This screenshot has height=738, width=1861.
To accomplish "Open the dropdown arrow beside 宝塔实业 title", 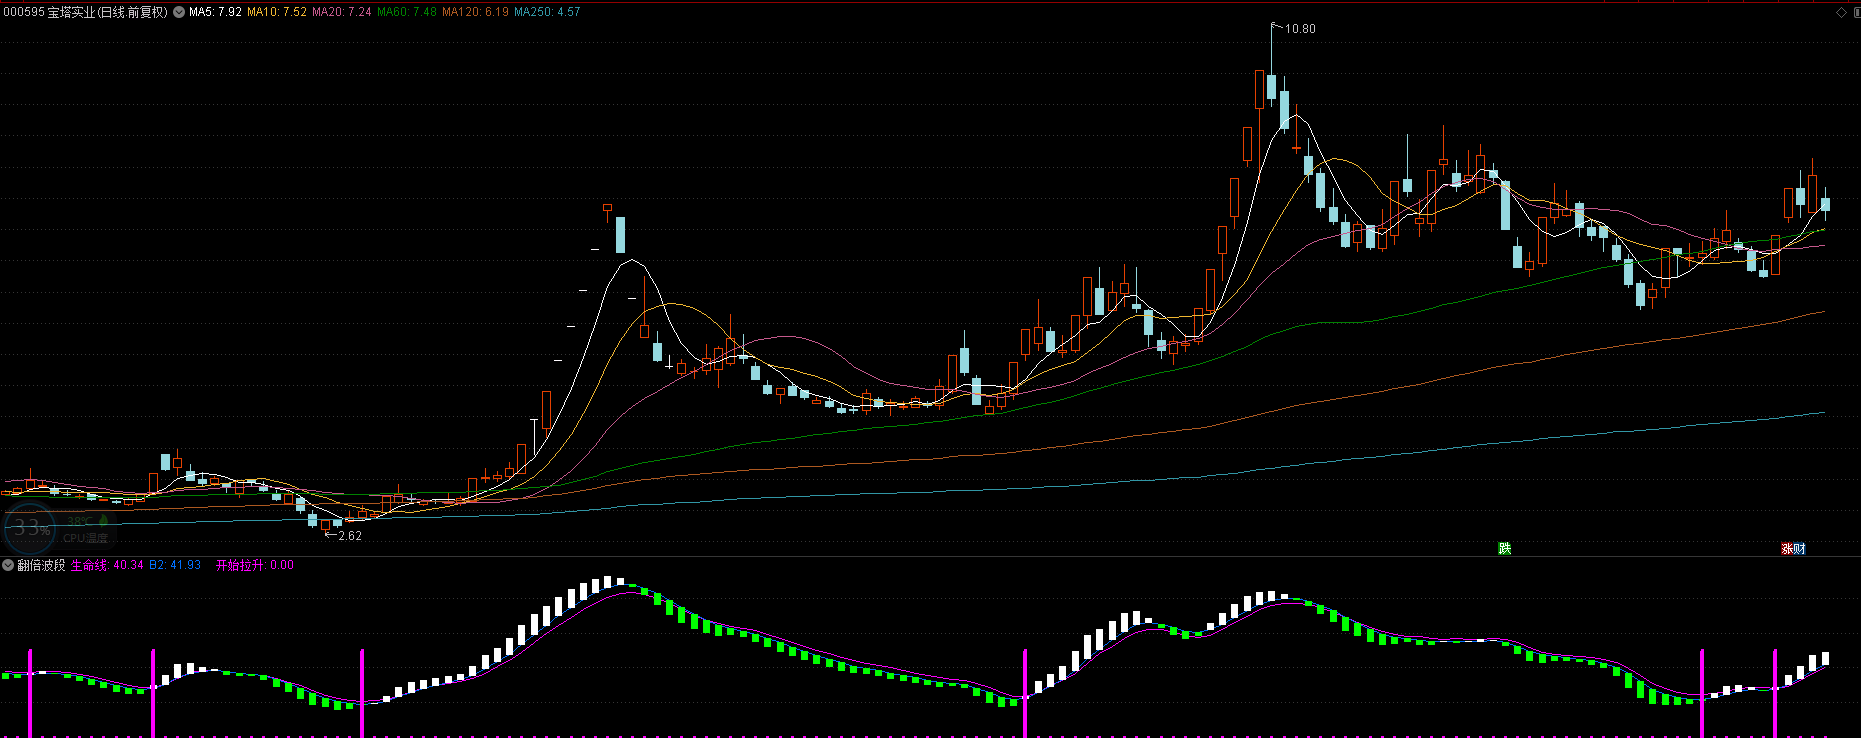I will 179,12.
